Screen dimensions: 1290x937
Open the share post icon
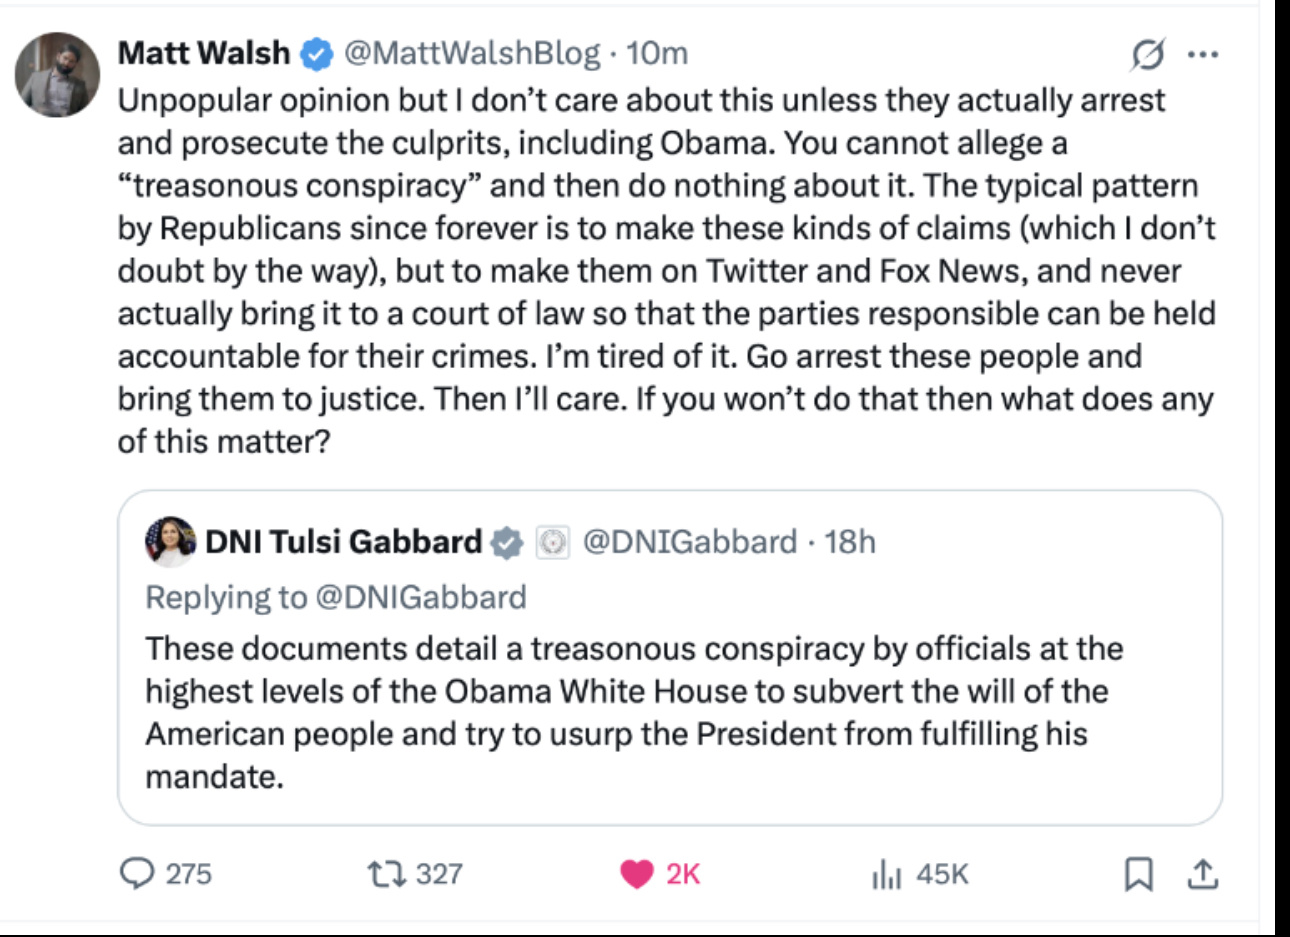point(1202,874)
